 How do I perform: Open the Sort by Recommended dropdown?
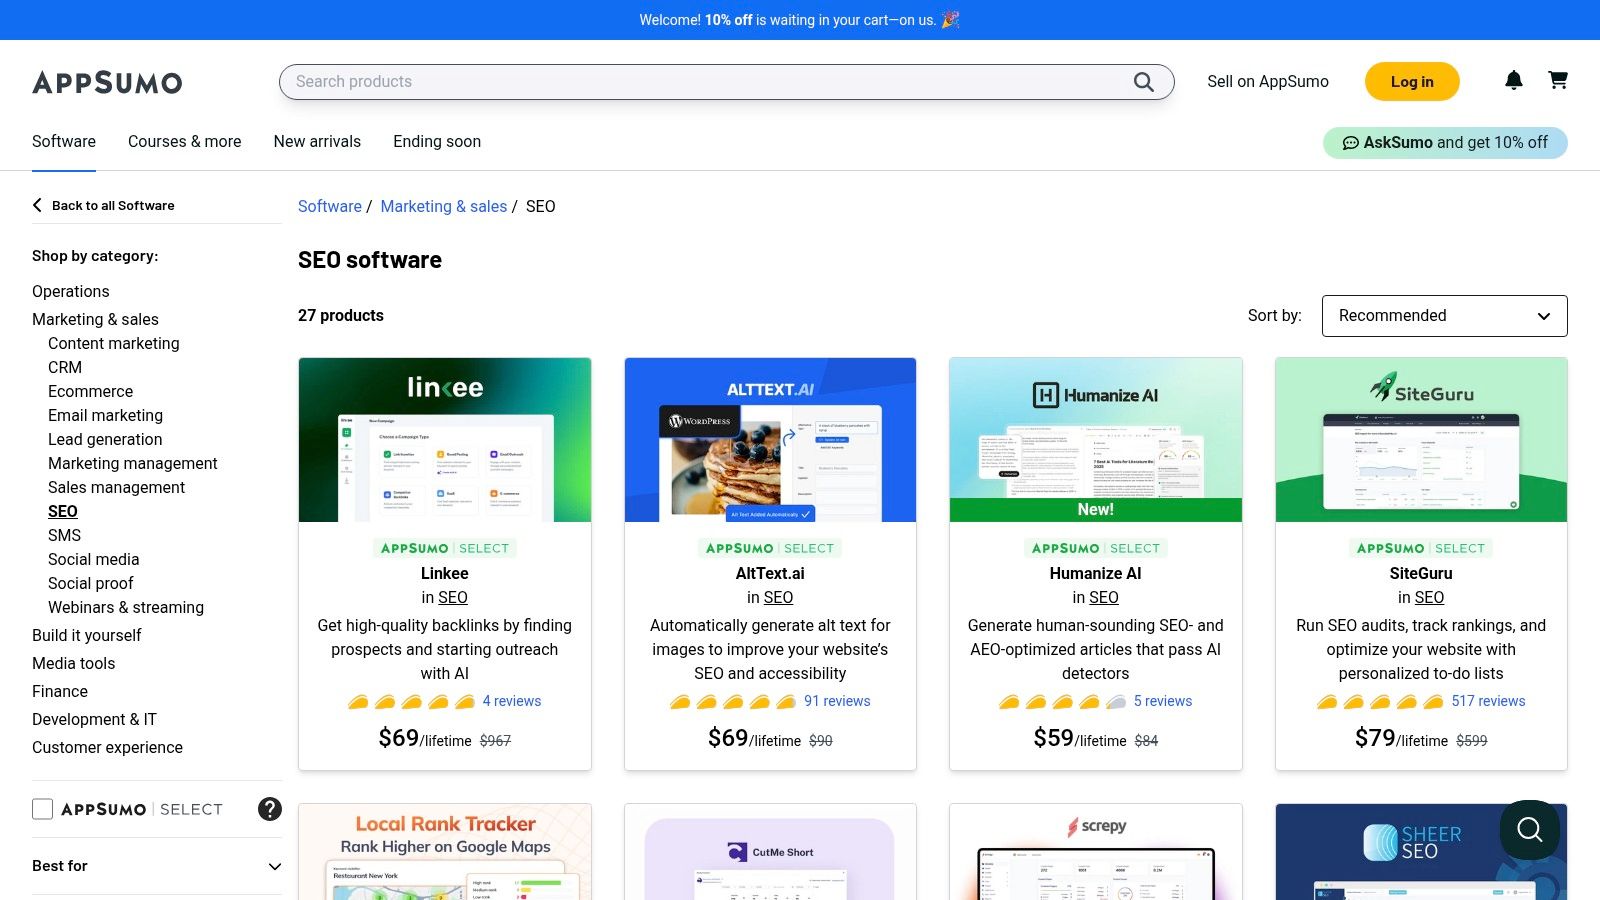1445,316
